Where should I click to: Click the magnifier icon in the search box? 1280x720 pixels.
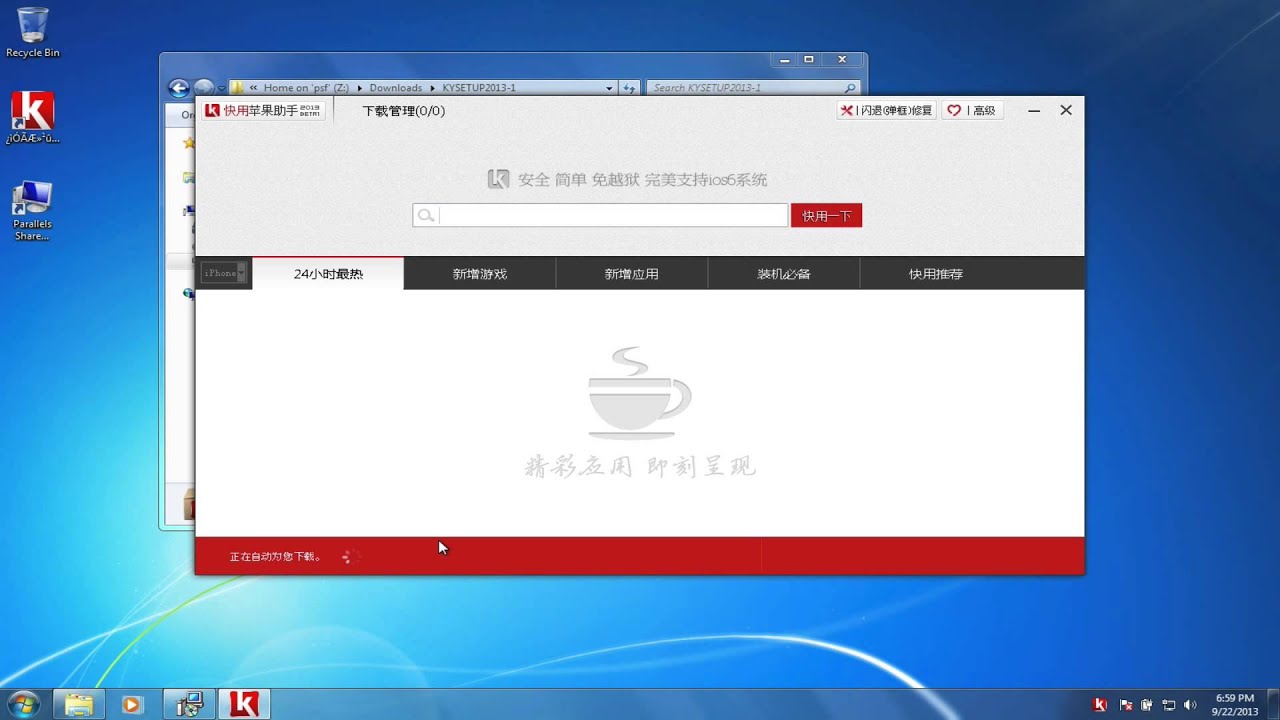426,215
